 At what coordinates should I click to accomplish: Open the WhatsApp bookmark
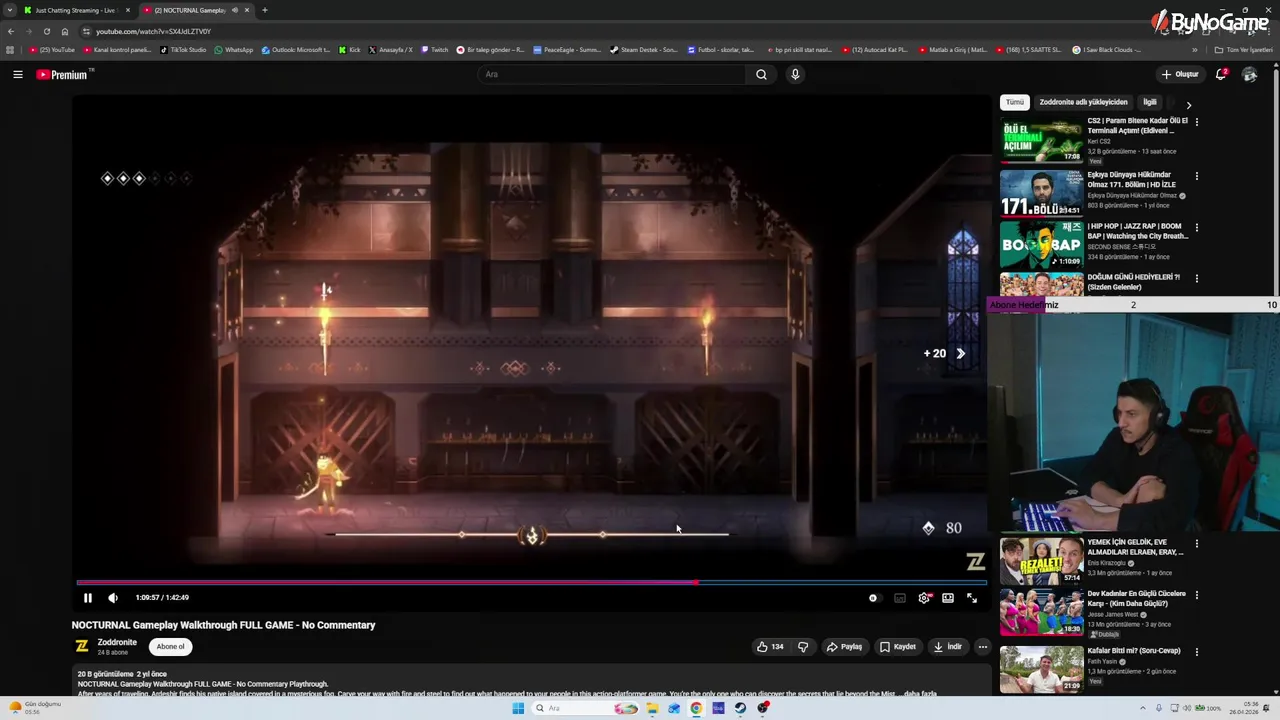(234, 49)
